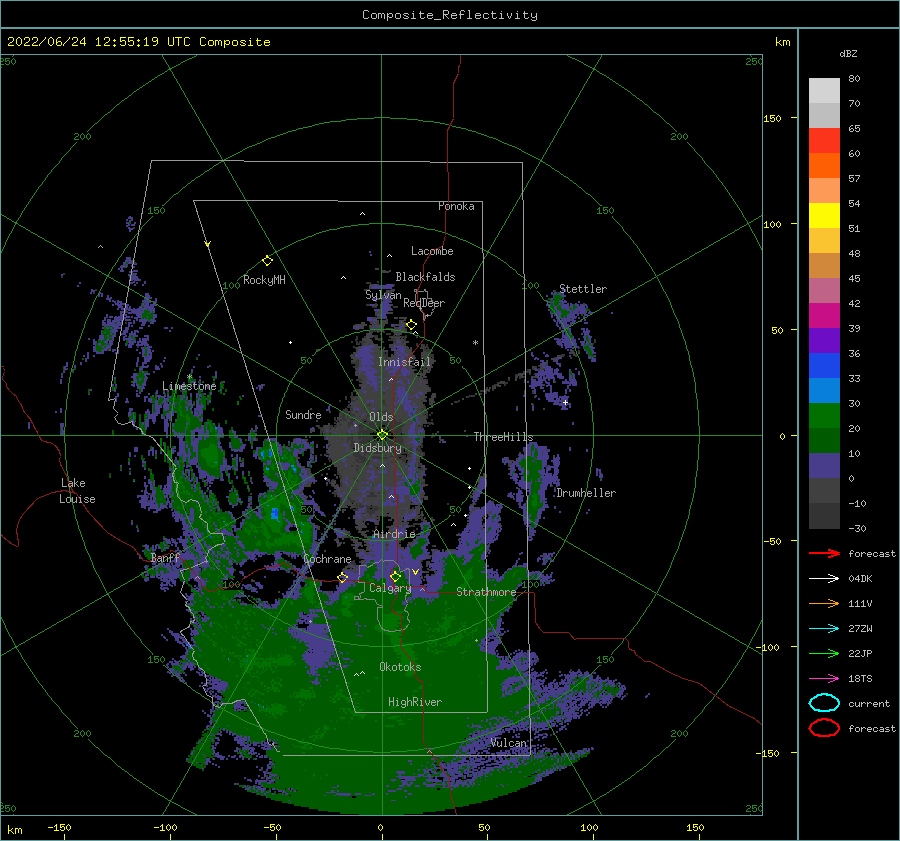
Task: Click the Ponoka town label
Action: 456,206
